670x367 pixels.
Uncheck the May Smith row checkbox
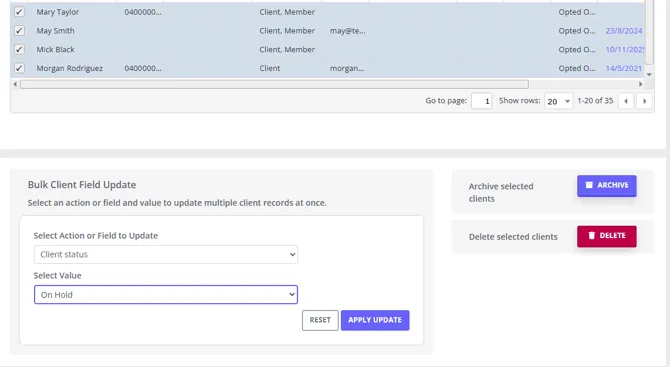click(19, 31)
